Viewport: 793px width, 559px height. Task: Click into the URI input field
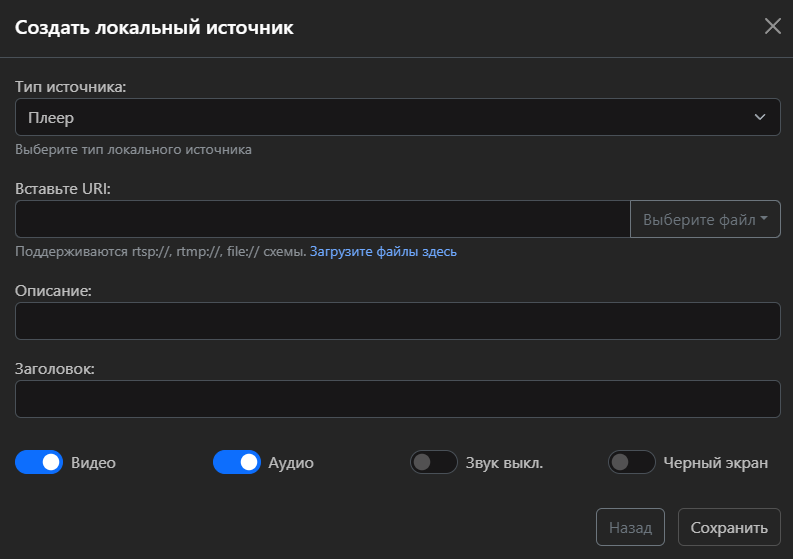pos(322,219)
